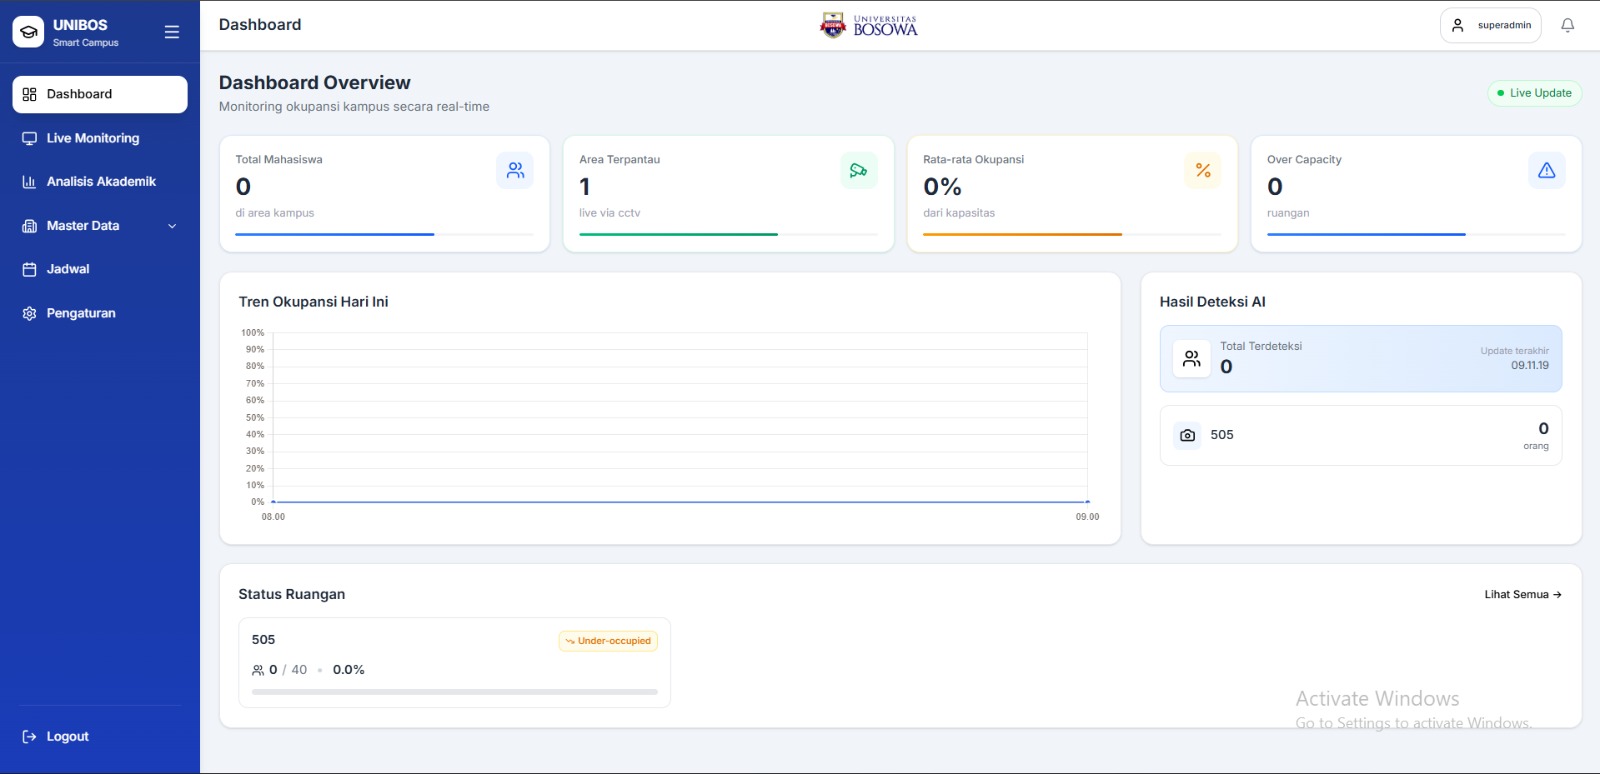
Task: Select the 505 camera detection row
Action: click(x=1361, y=435)
